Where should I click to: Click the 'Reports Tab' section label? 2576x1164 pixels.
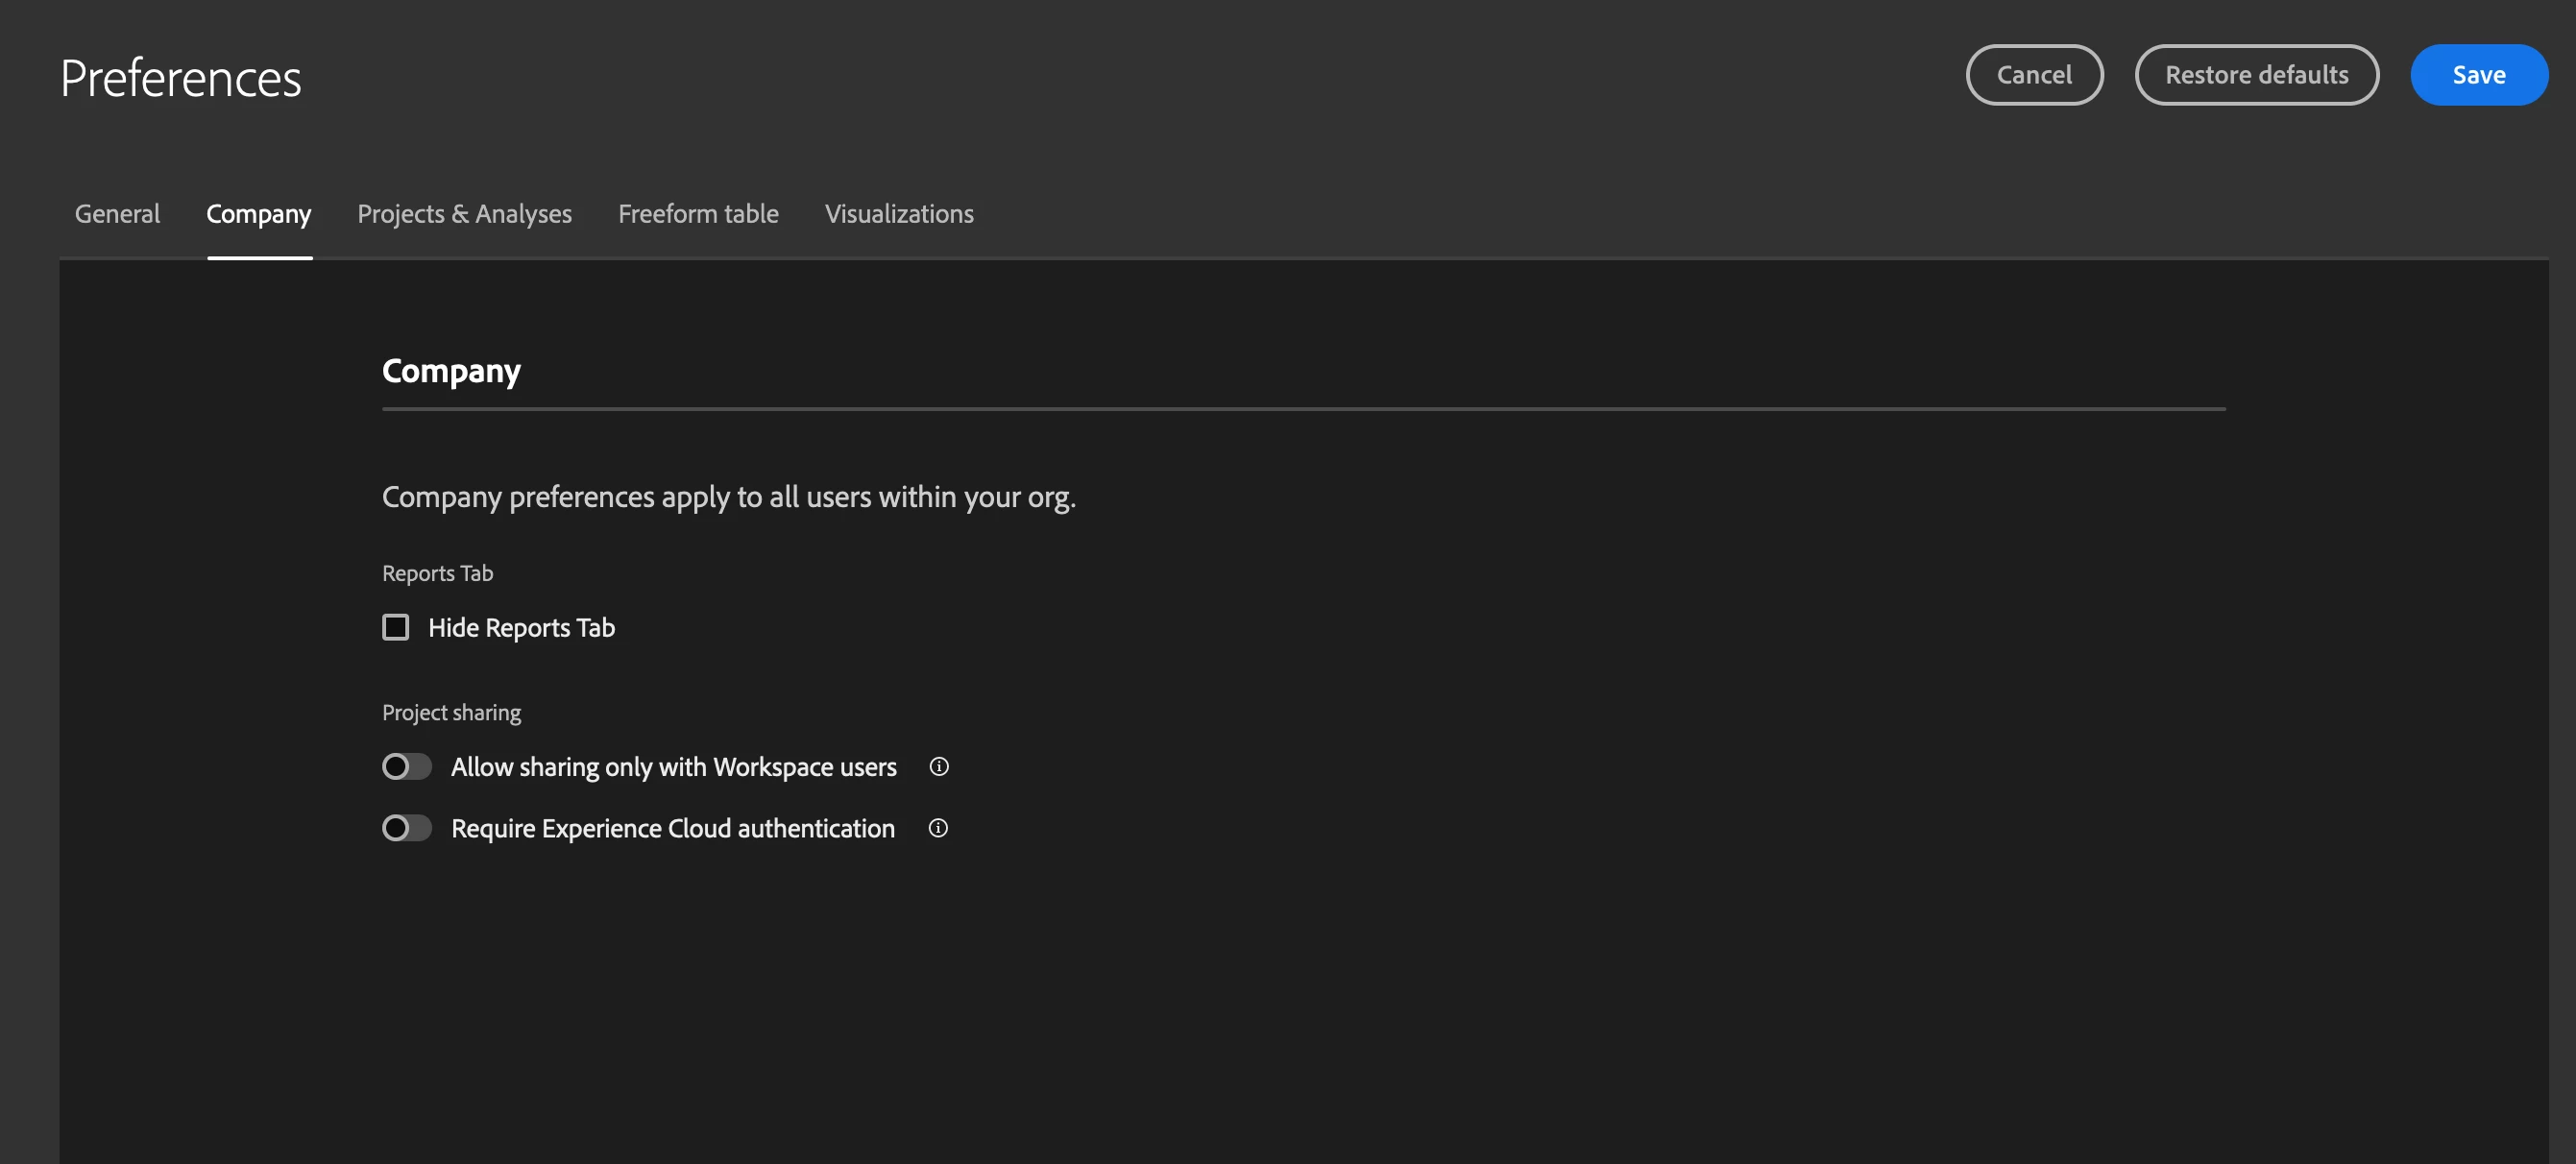point(437,573)
